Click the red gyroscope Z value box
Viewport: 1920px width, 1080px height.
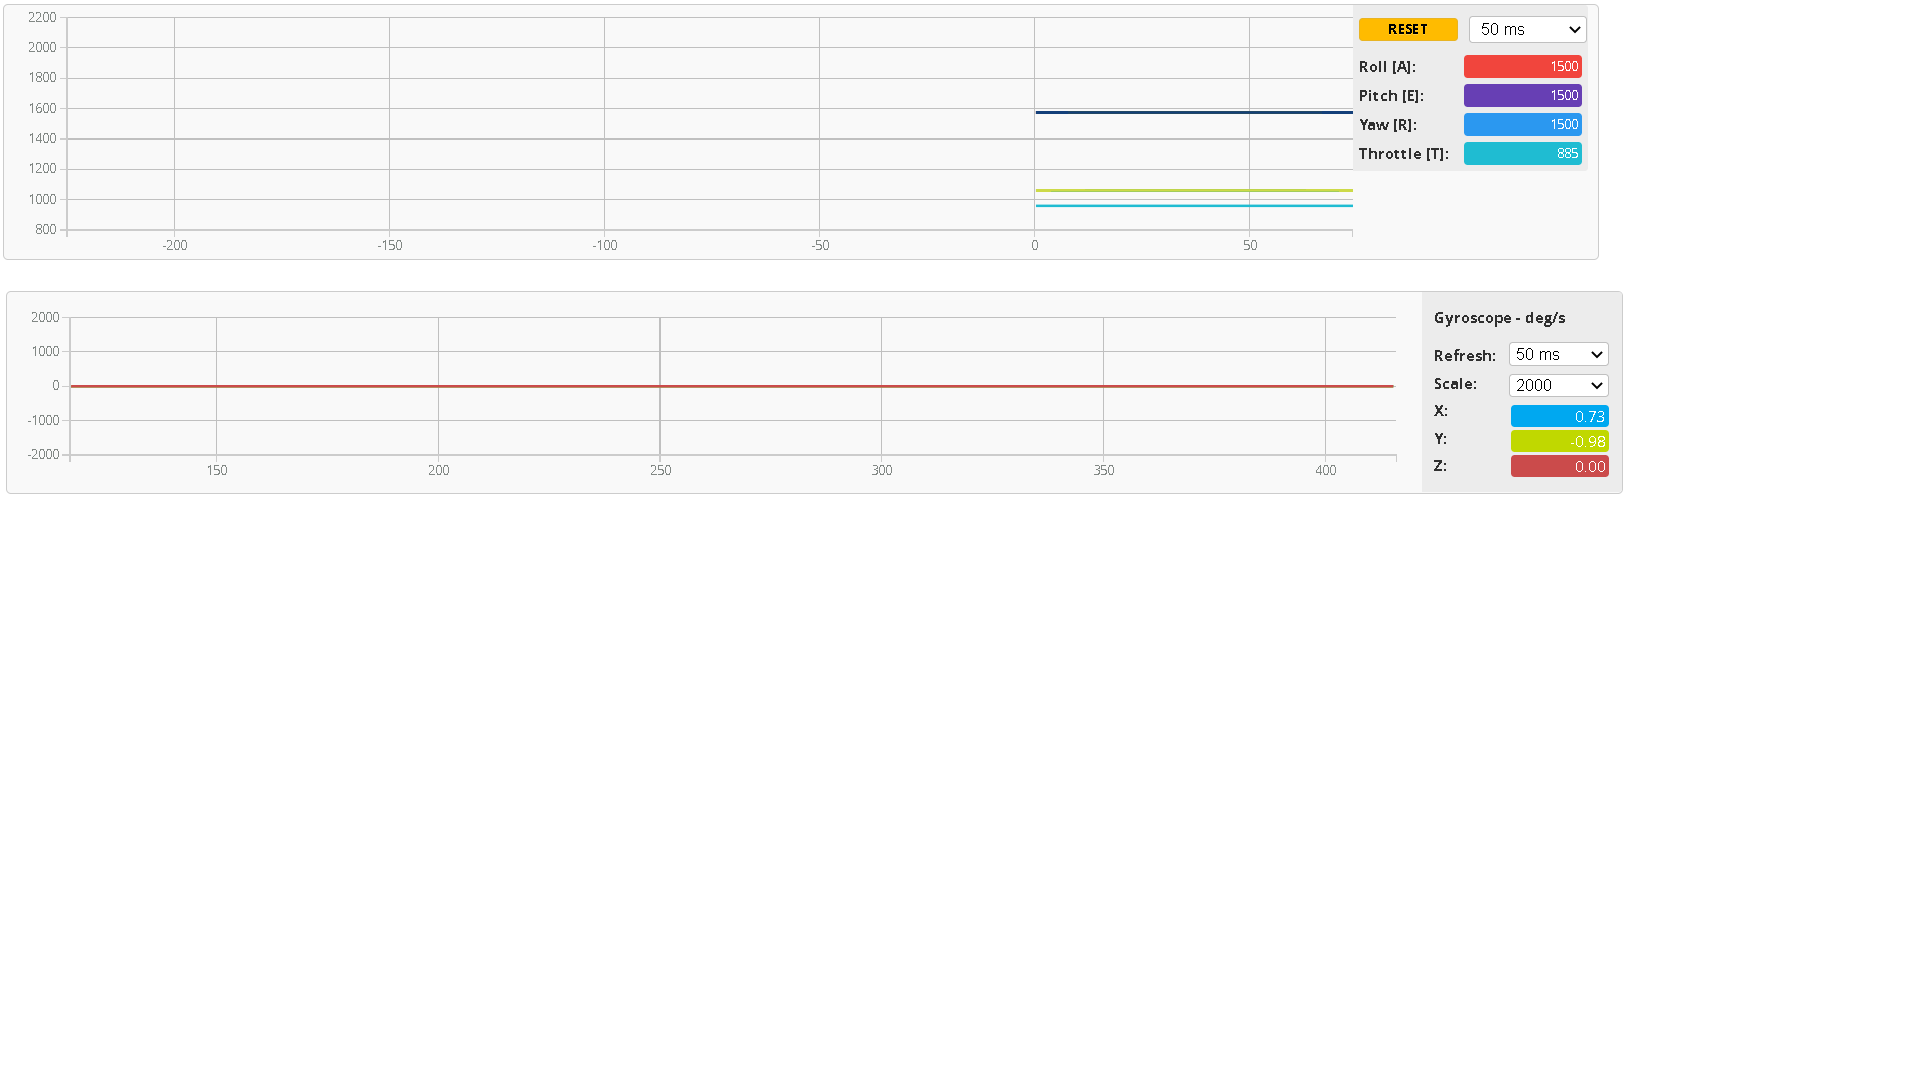[1559, 467]
